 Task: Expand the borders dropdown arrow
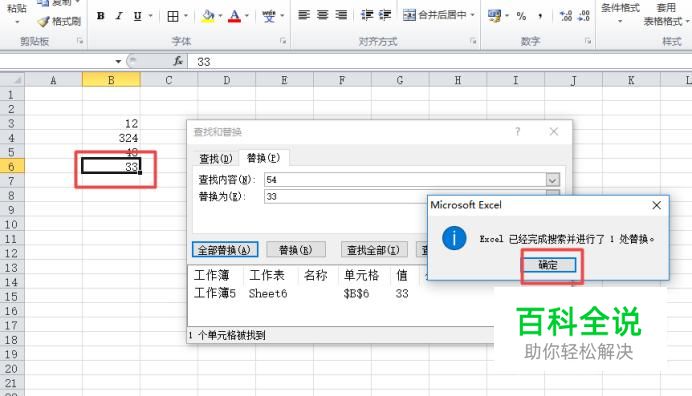click(186, 16)
